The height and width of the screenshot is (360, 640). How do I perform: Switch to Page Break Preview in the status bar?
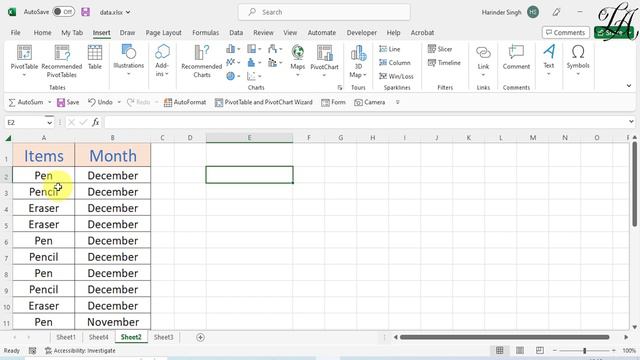[x=540, y=350]
